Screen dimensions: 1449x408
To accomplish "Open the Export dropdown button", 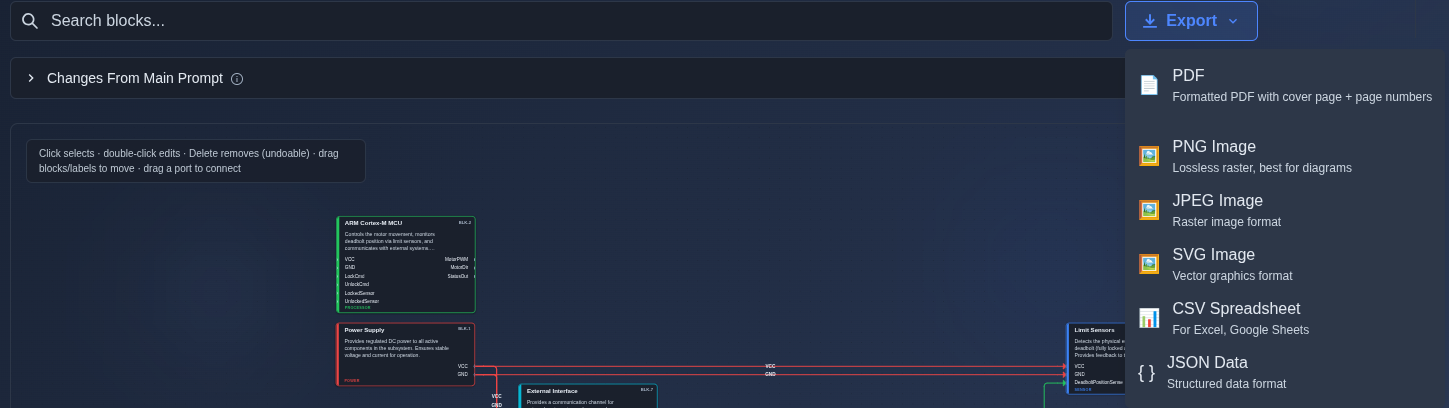I will click(x=1191, y=21).
